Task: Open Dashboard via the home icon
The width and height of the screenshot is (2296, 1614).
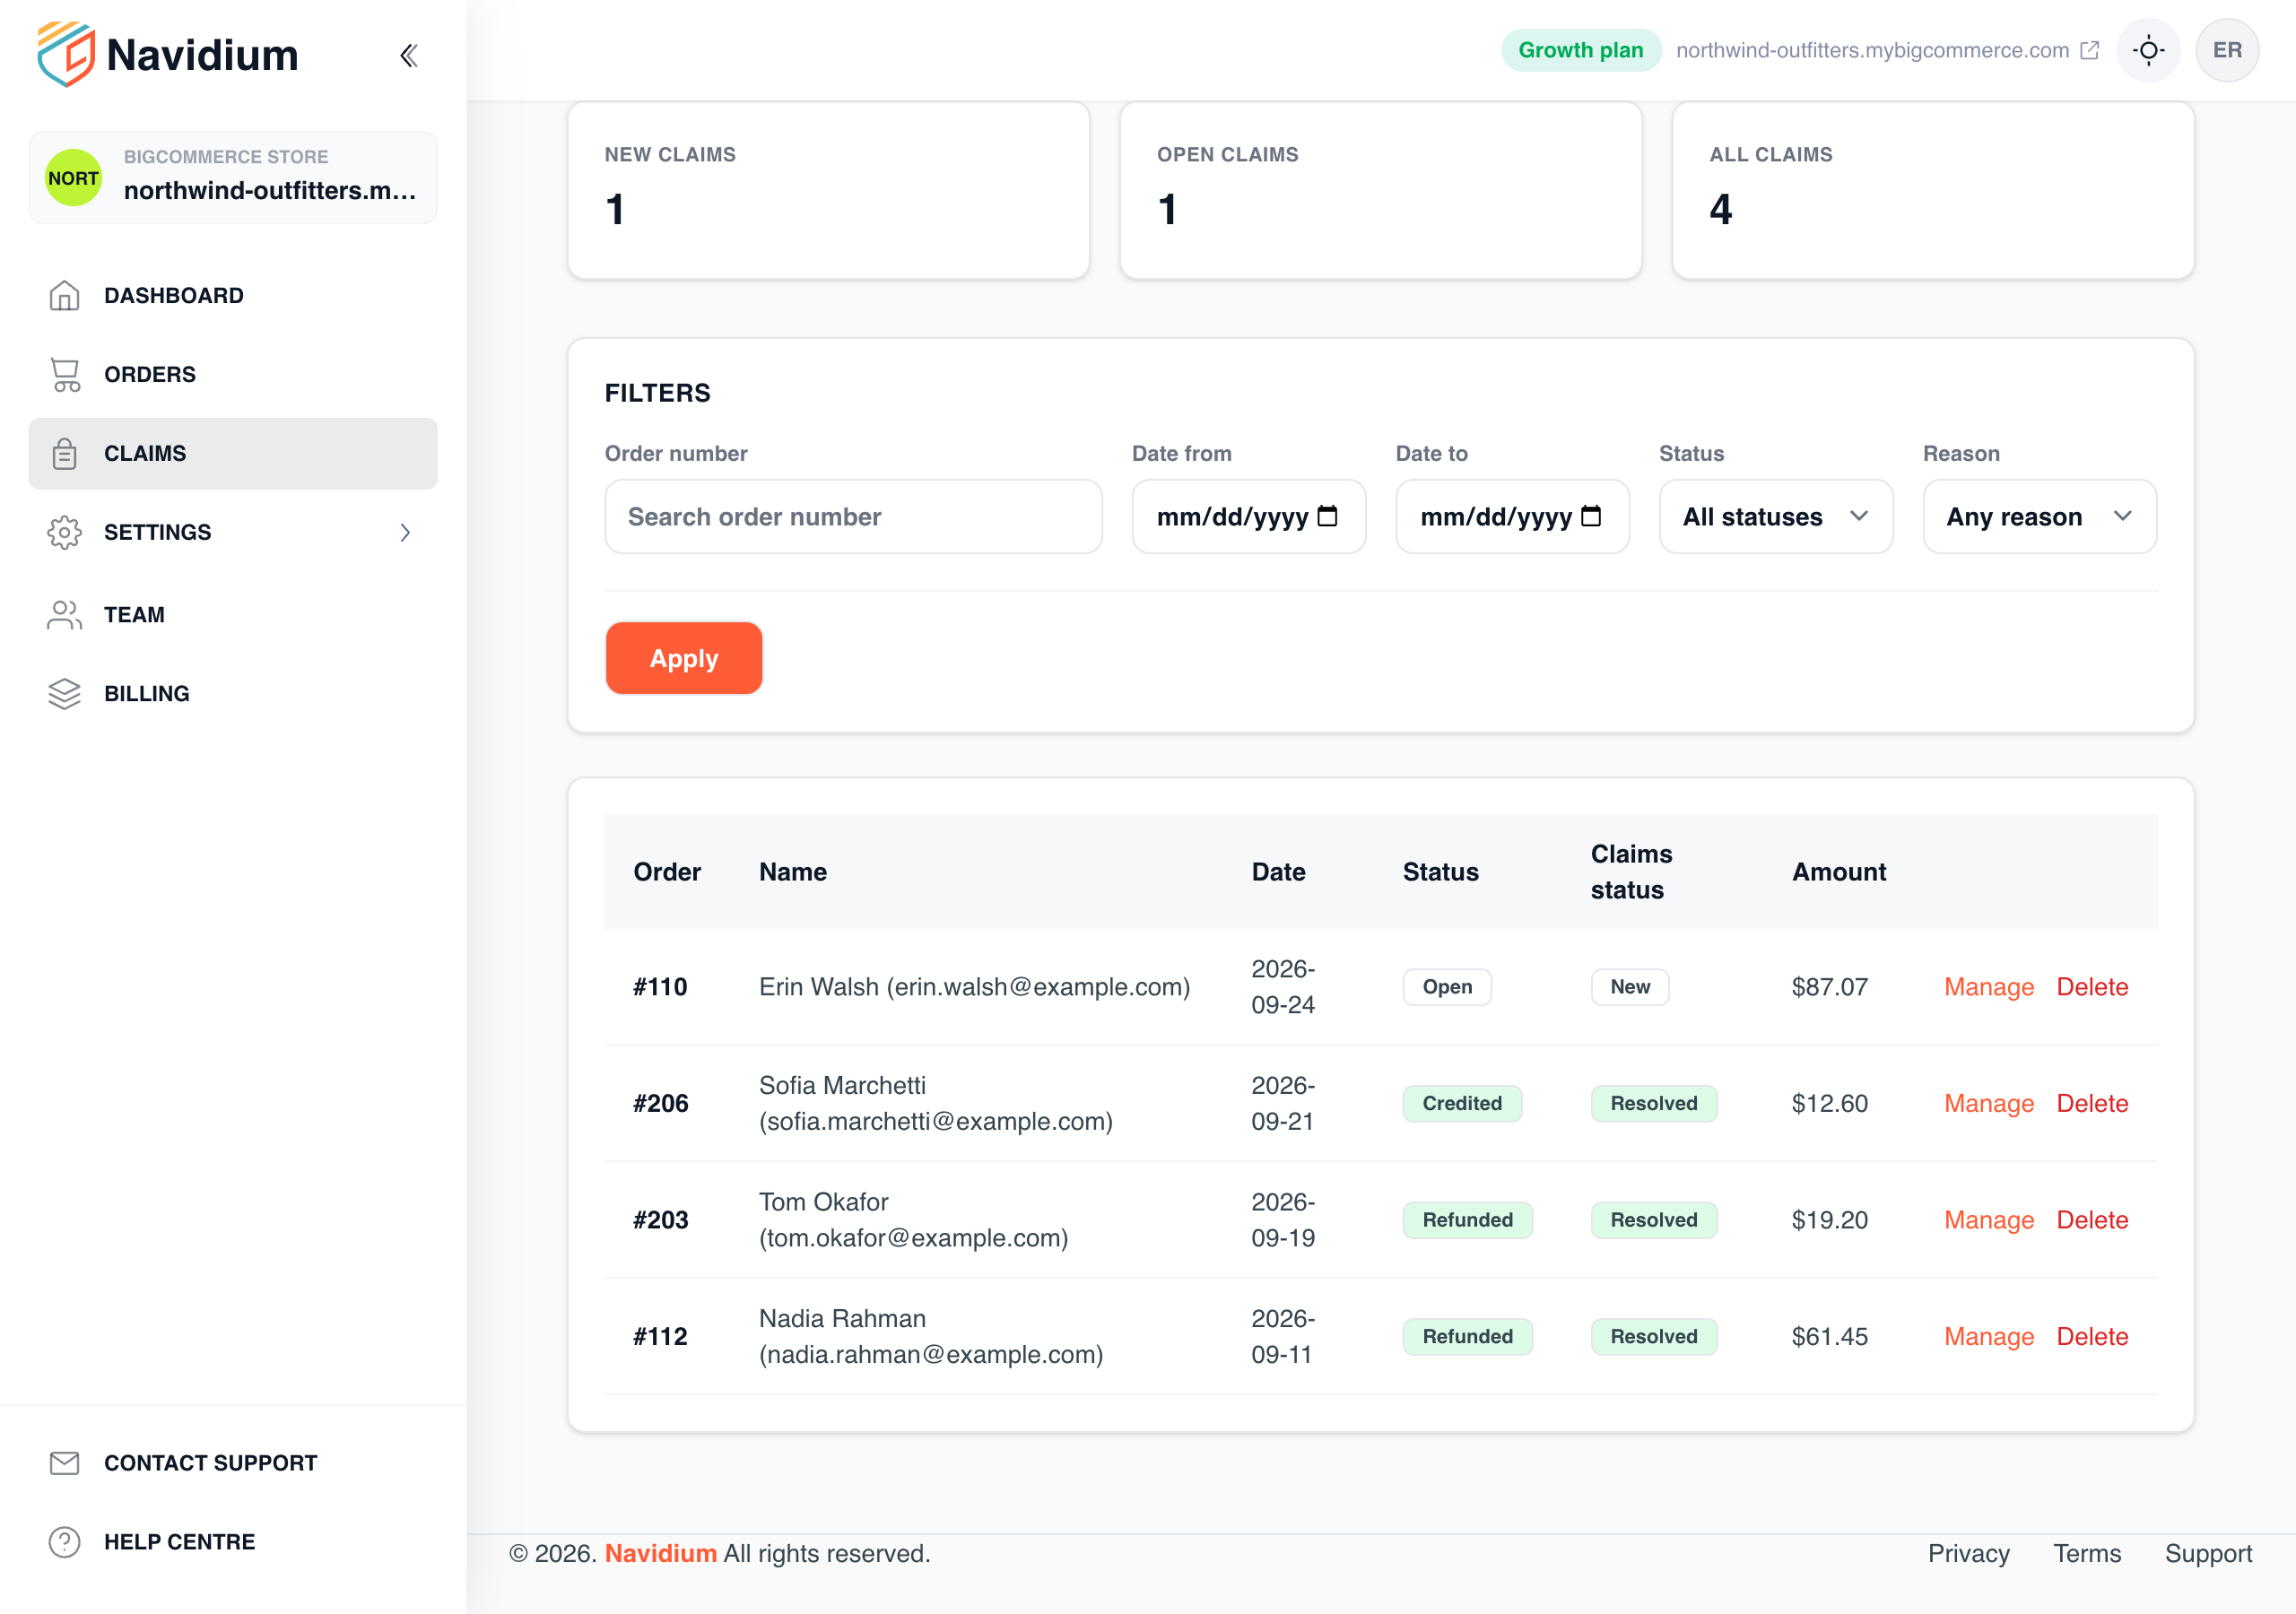Action: [x=65, y=296]
